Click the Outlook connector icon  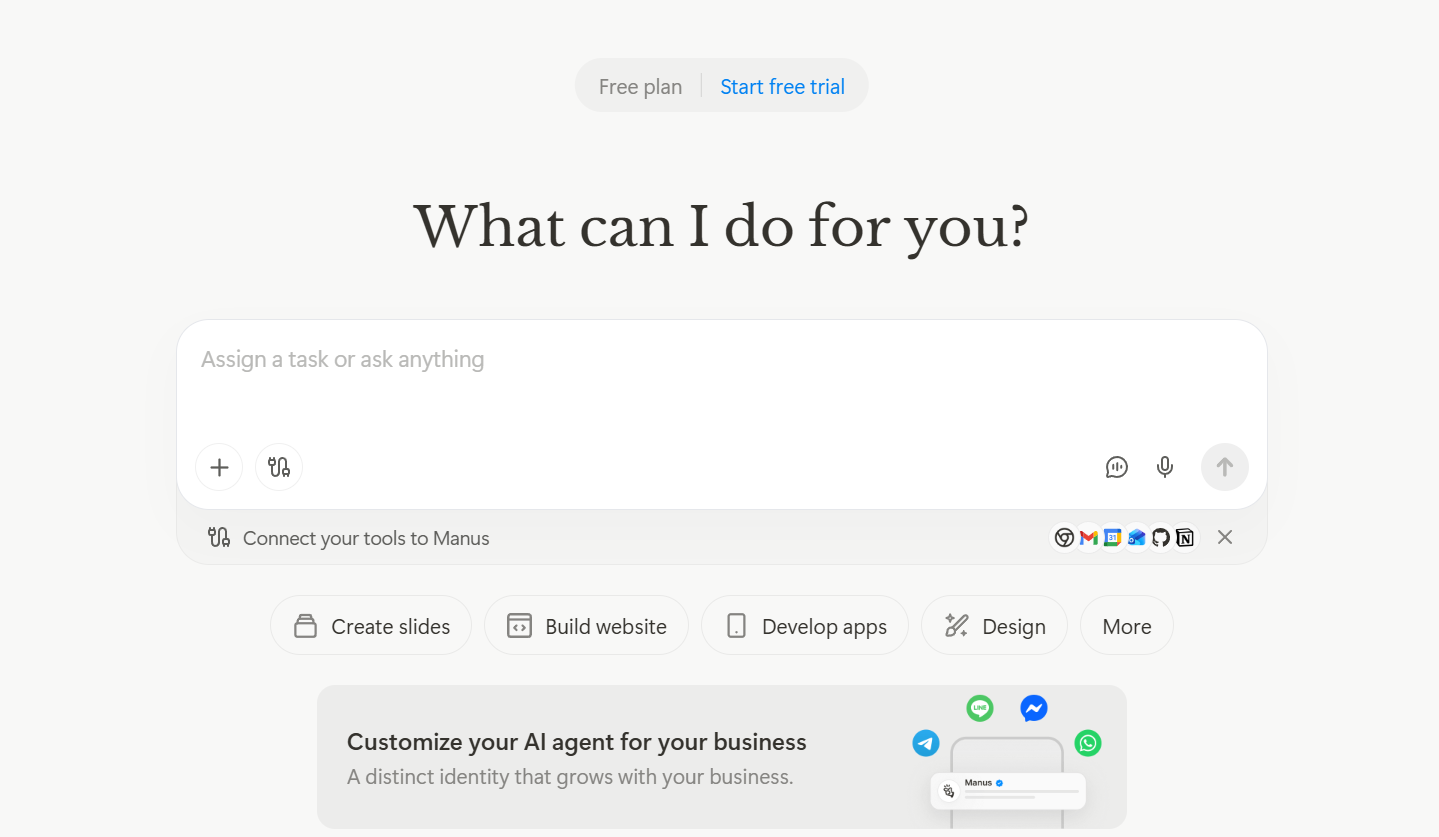[1136, 538]
